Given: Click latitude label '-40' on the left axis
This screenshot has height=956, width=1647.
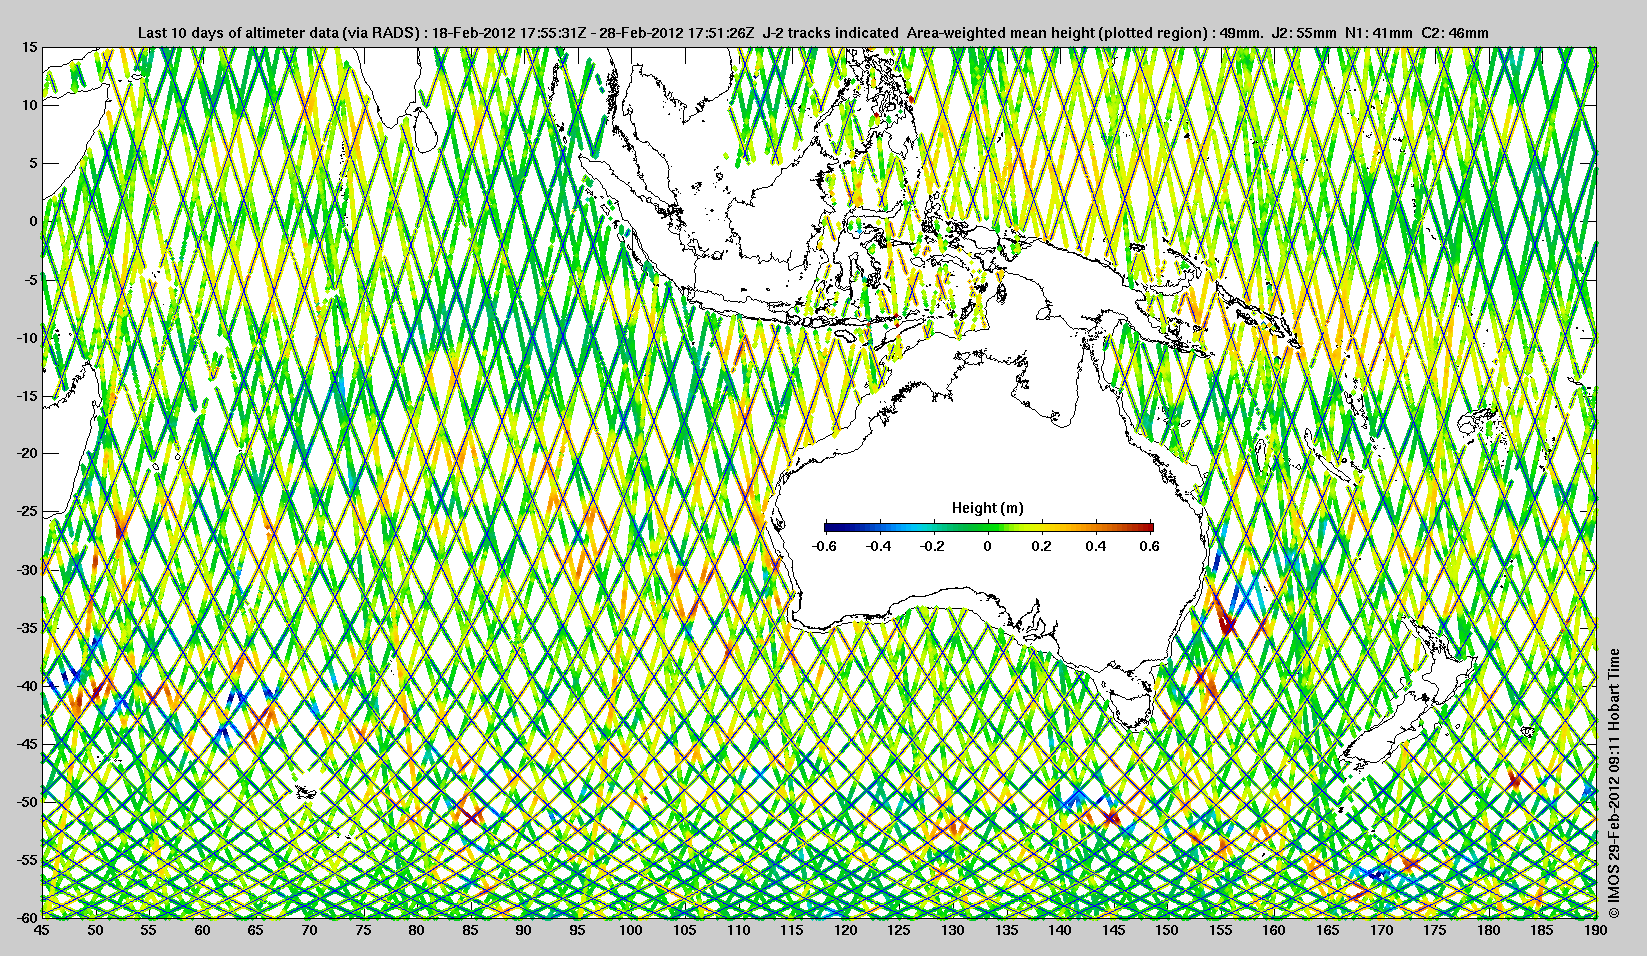Looking at the screenshot, I should pos(25,685).
